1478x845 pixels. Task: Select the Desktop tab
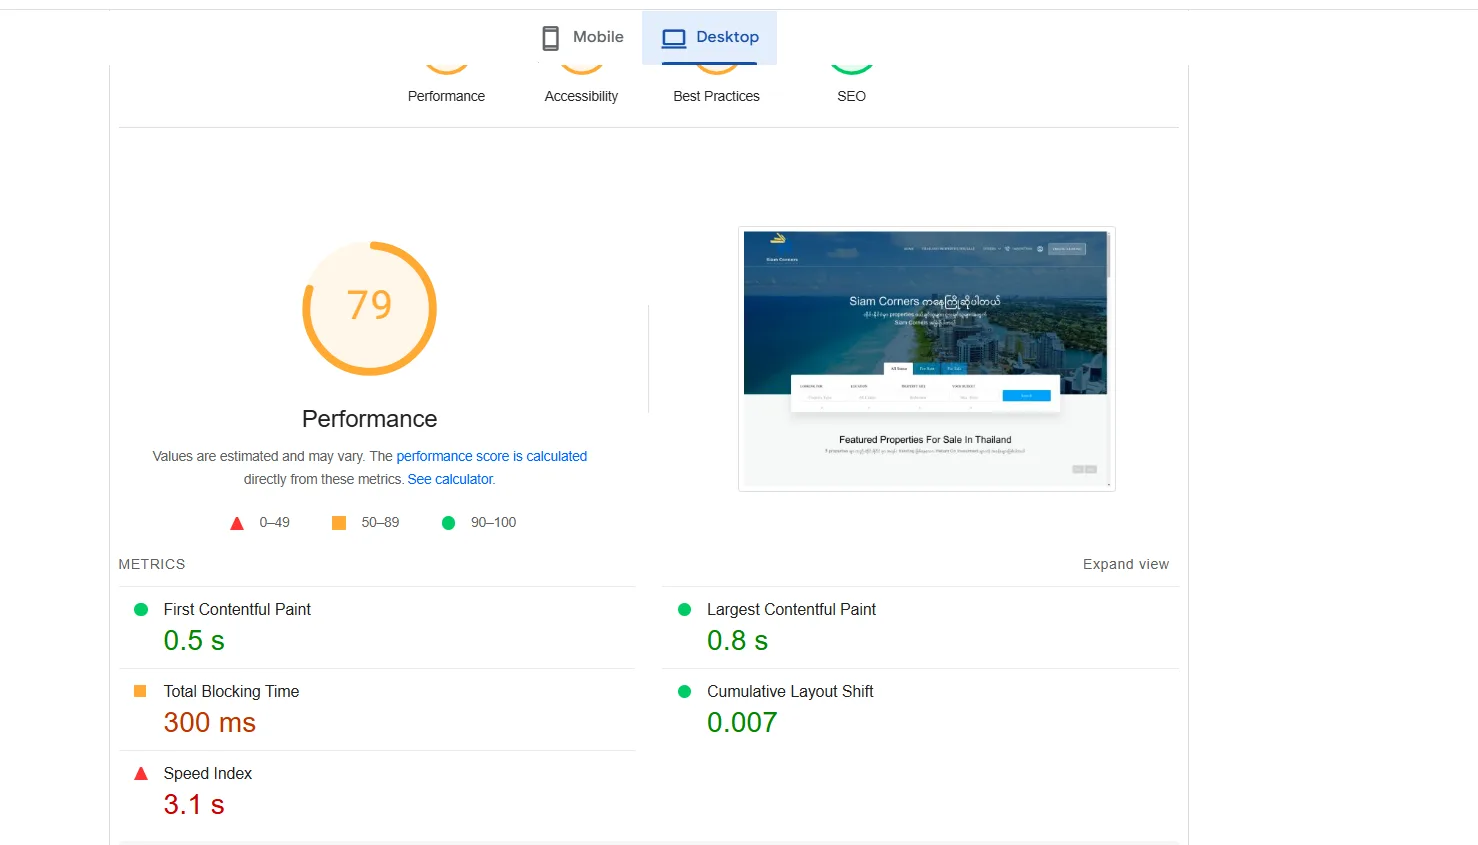tap(709, 37)
